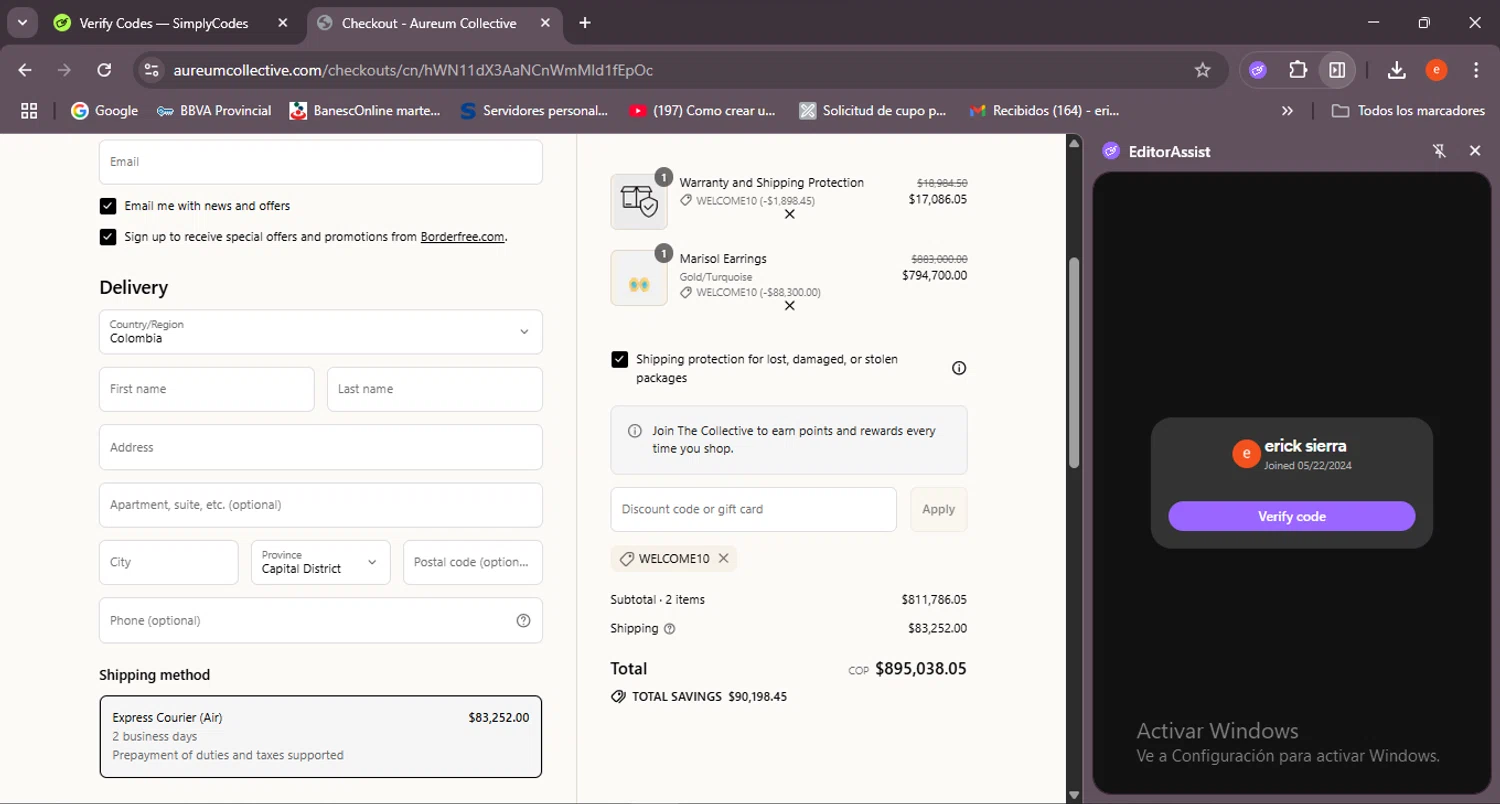The image size is (1500, 804).
Task: Show phone field help question icon
Action: [523, 620]
